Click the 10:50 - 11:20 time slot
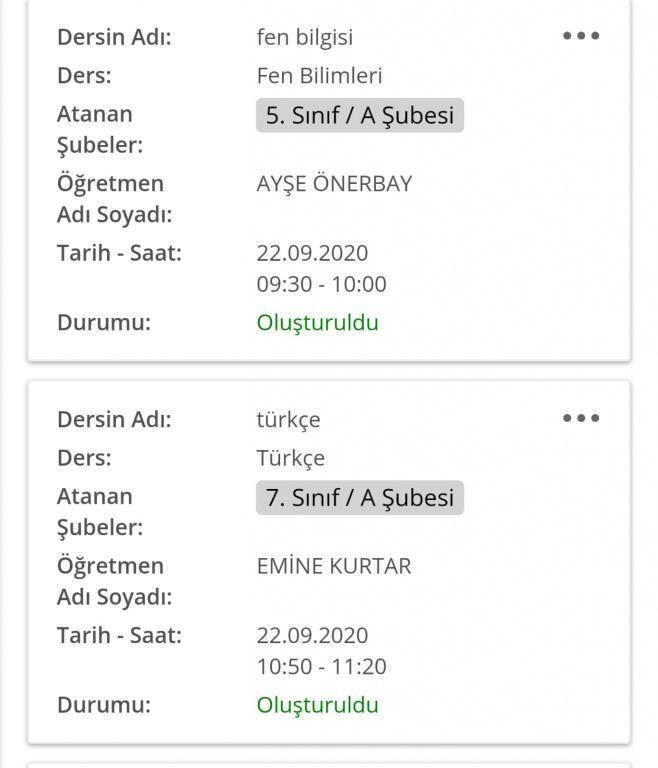The height and width of the screenshot is (768, 658). pyautogui.click(x=321, y=666)
